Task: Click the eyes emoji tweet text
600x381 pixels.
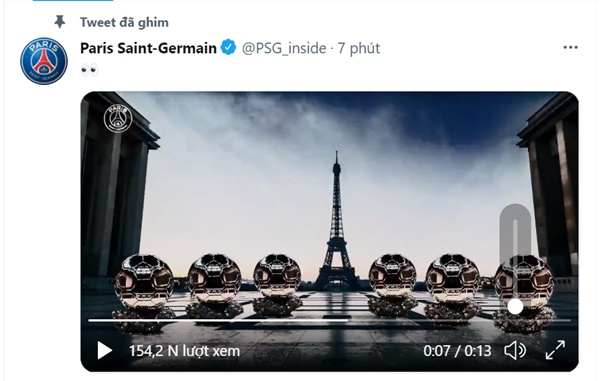Action: [90, 70]
